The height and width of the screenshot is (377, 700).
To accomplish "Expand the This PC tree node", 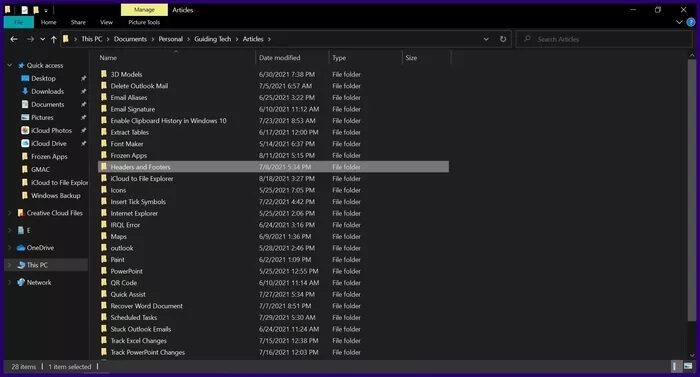I will click(9, 265).
